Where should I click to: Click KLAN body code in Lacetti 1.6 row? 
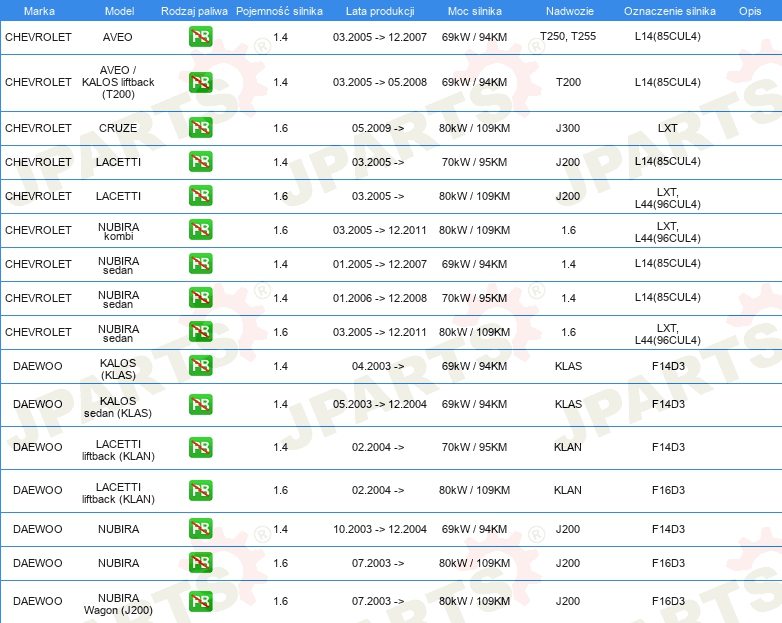click(x=568, y=490)
